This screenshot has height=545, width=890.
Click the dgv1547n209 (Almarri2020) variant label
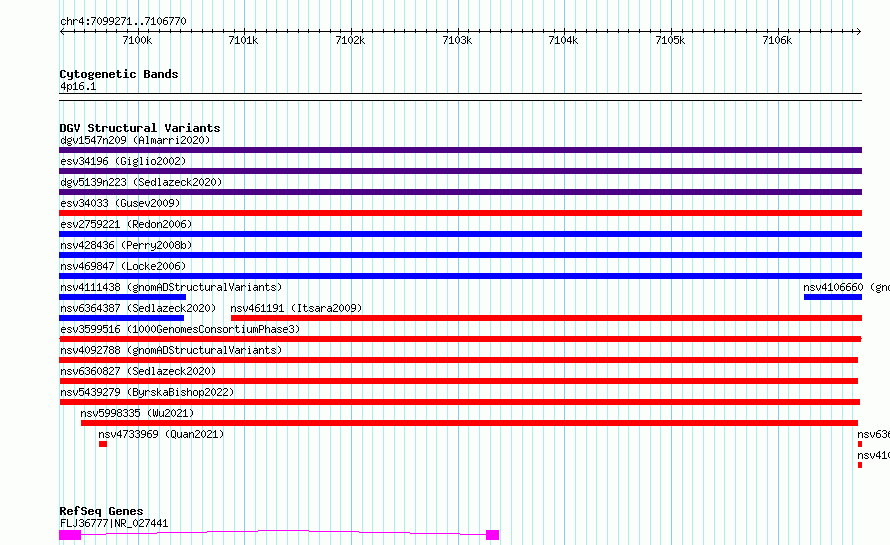click(x=135, y=140)
